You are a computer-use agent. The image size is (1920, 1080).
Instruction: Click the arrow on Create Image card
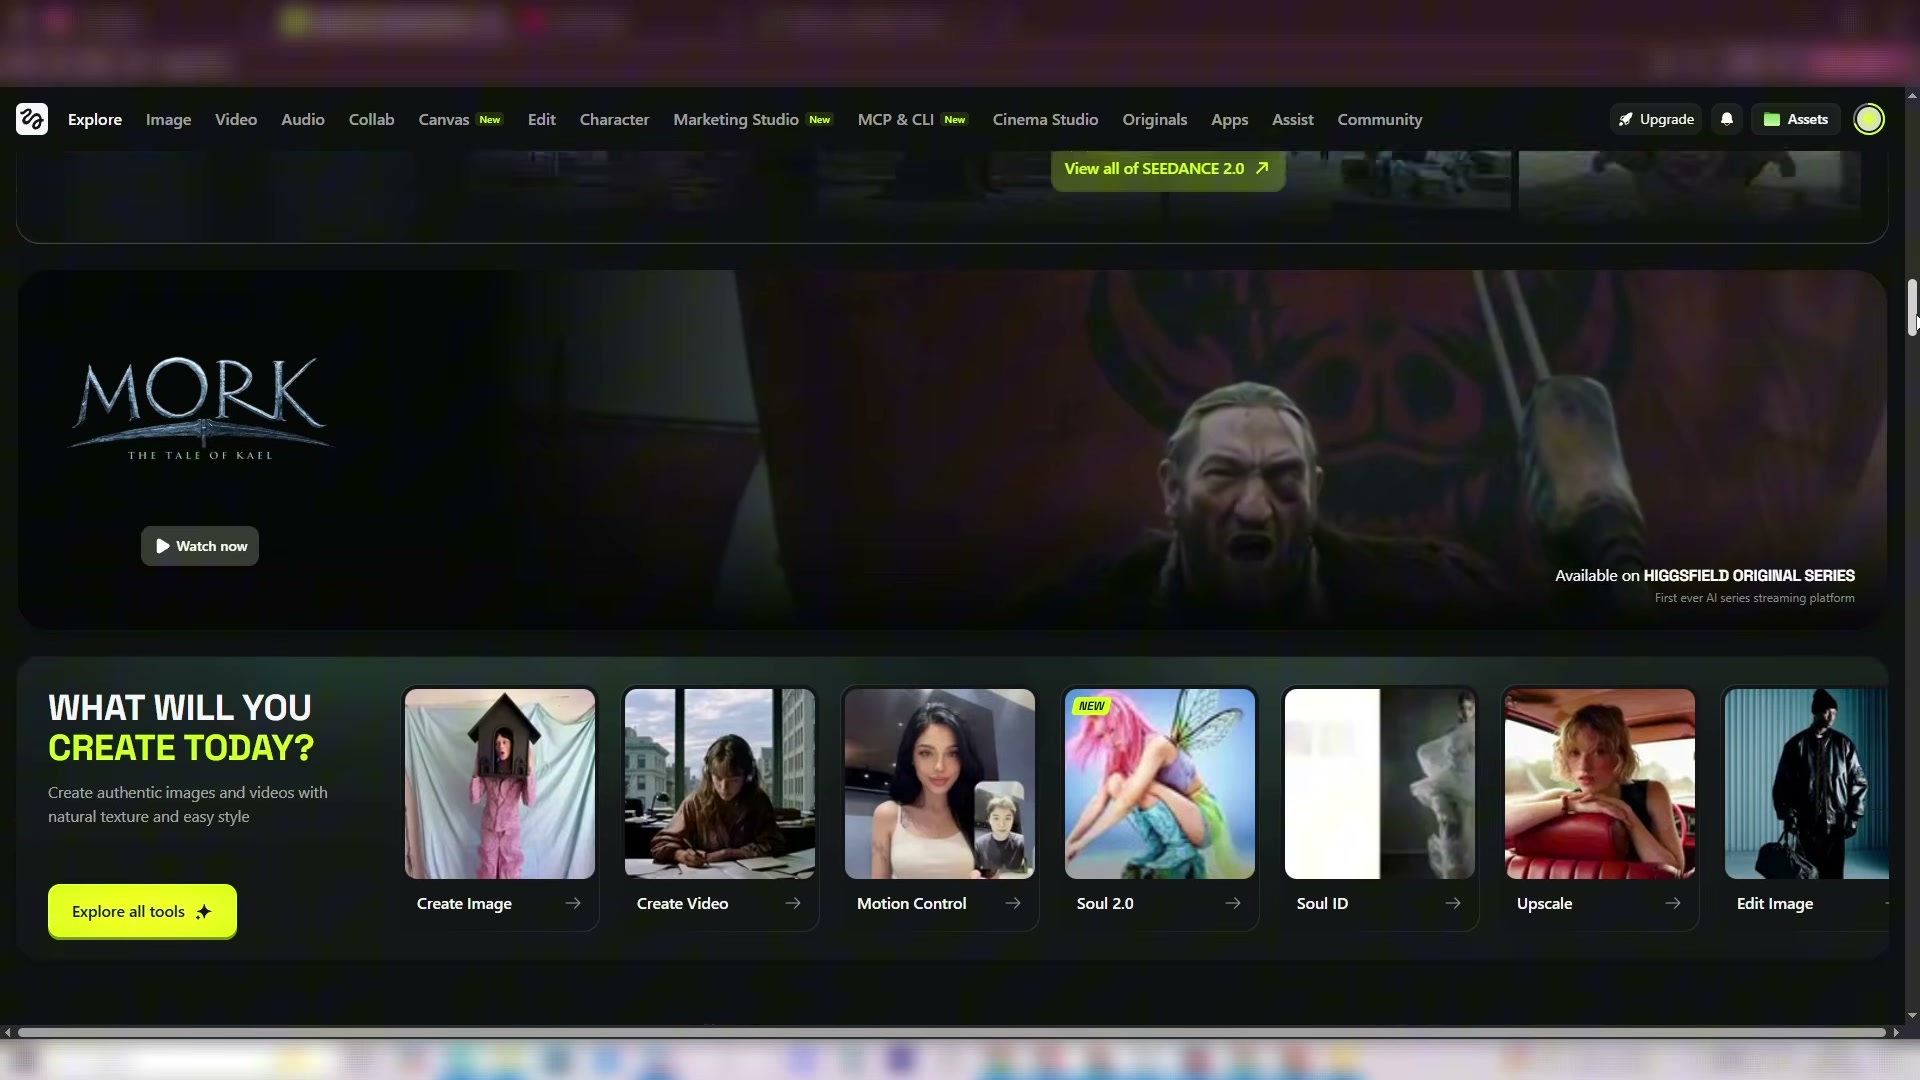[573, 903]
